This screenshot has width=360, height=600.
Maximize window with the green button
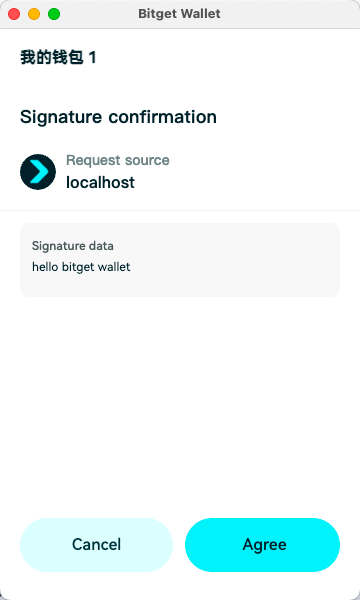coord(54,14)
